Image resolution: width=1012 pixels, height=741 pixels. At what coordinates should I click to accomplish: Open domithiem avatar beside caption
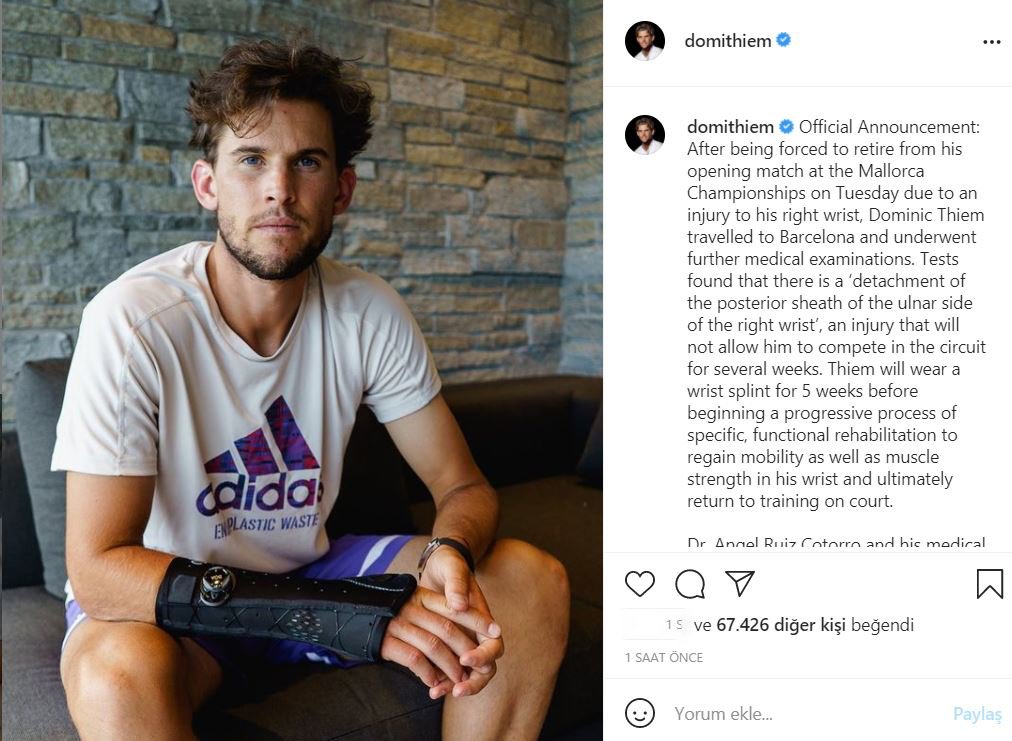(645, 135)
